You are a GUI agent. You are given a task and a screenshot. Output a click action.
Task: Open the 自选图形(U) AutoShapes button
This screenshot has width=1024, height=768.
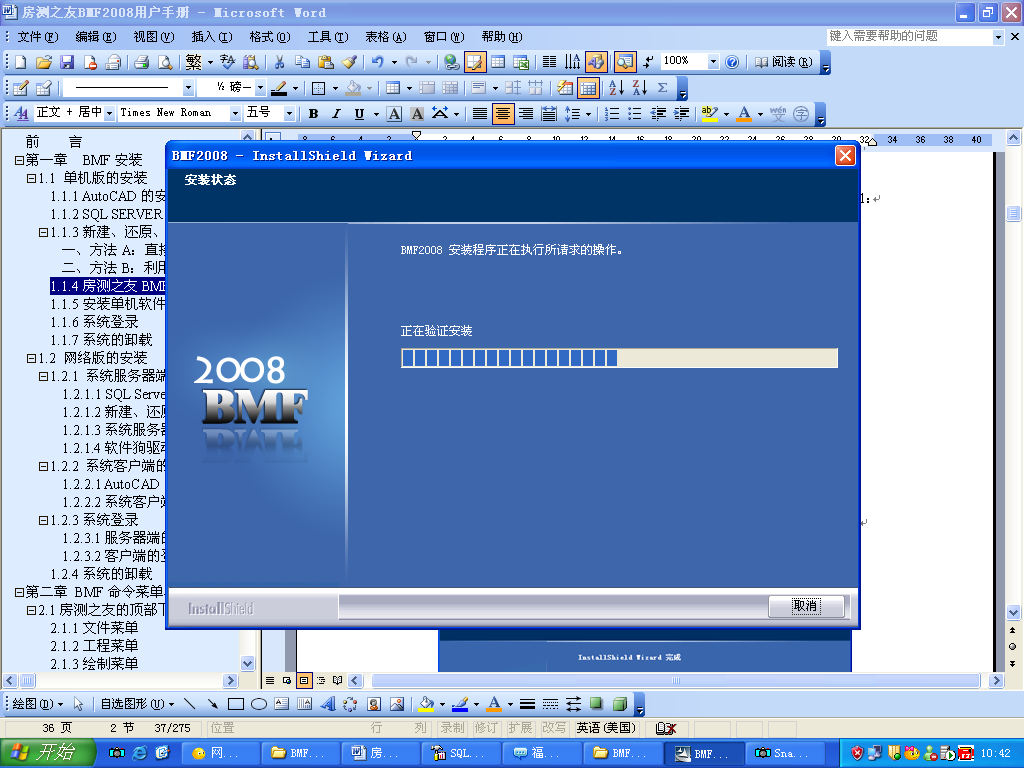[138, 704]
